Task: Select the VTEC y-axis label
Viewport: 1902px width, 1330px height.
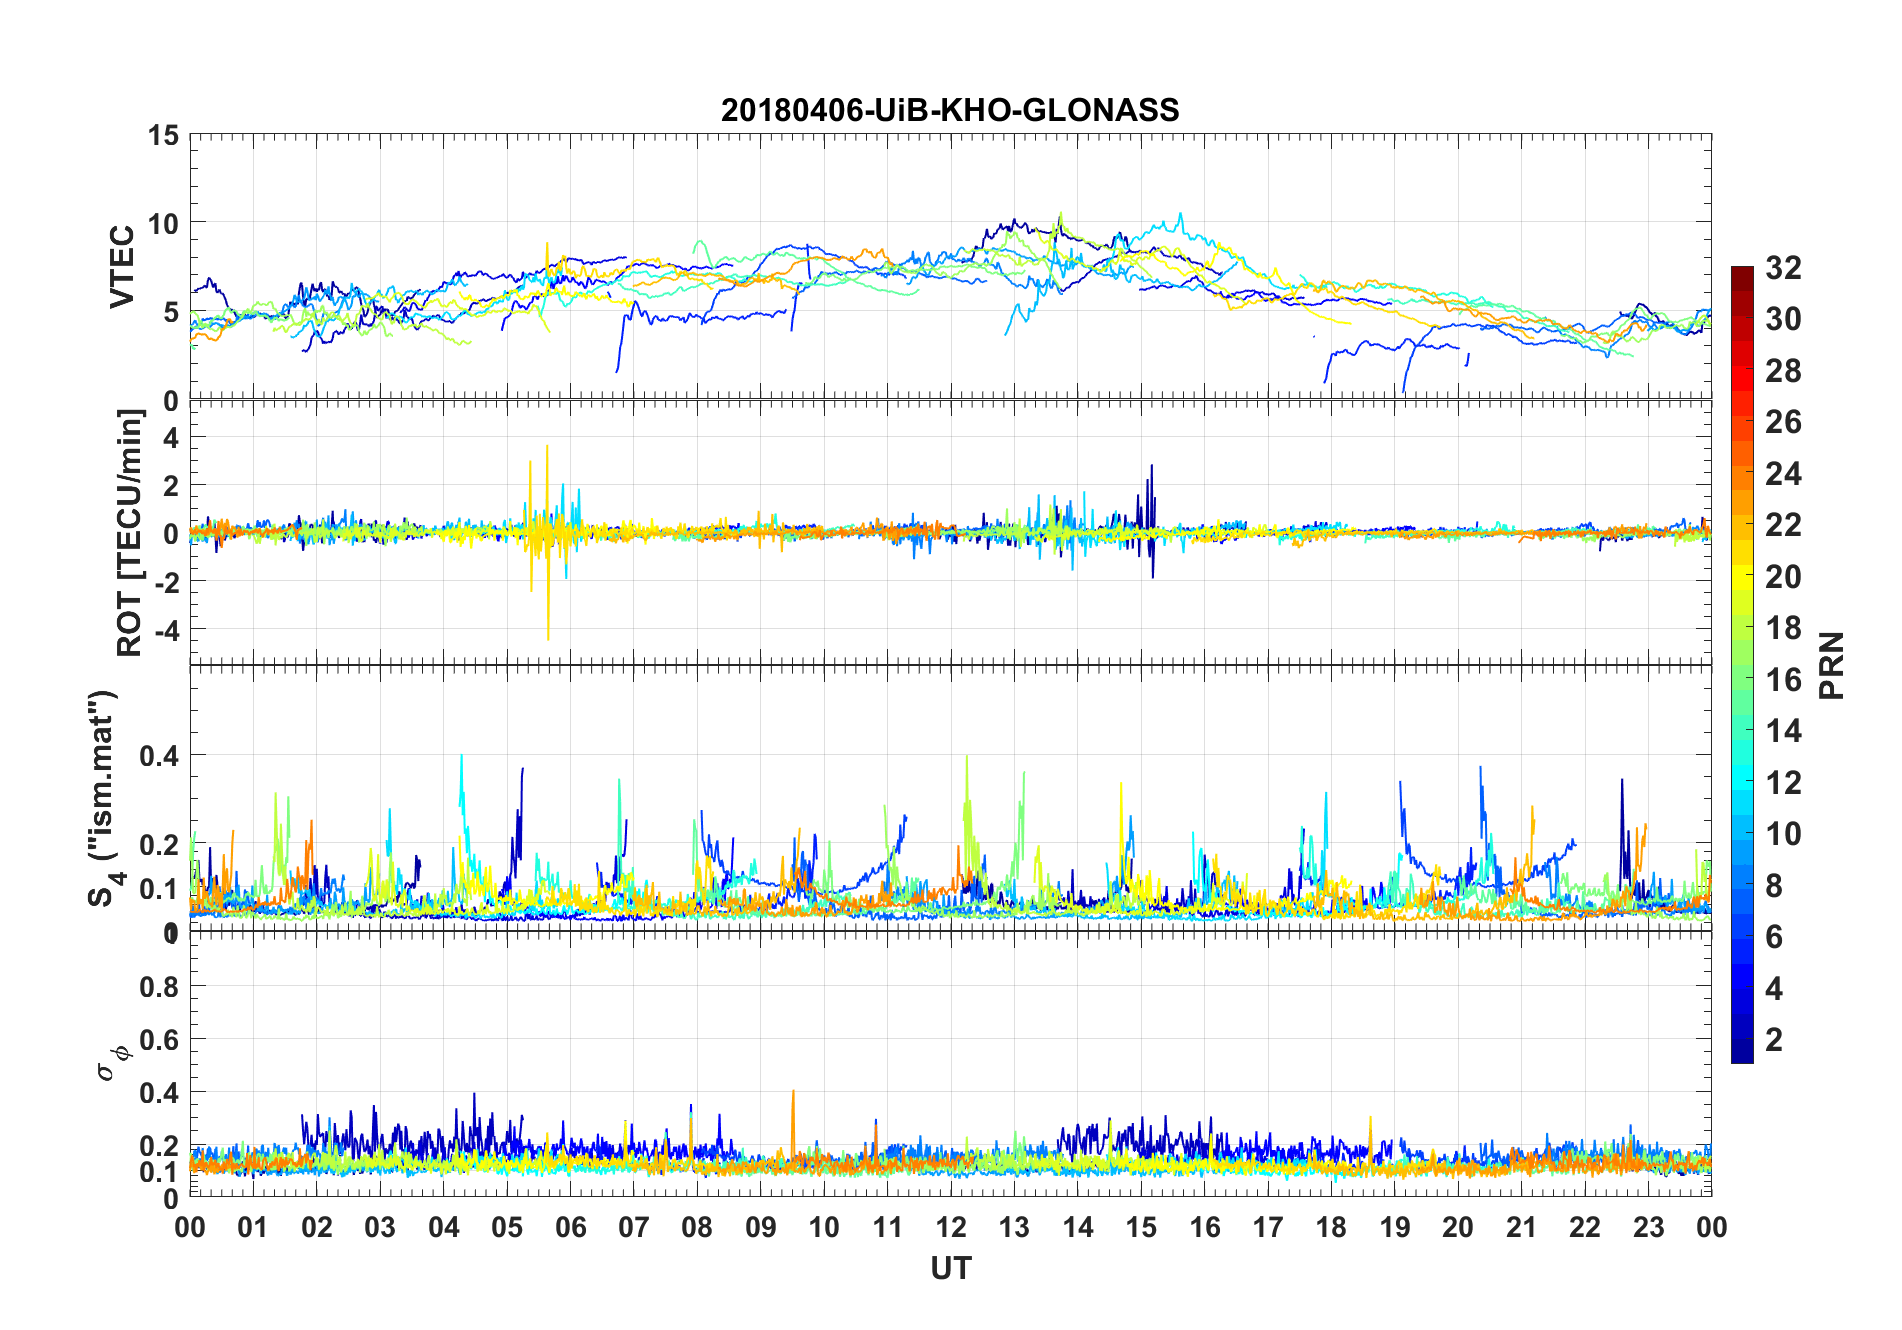Action: pyautogui.click(x=122, y=267)
